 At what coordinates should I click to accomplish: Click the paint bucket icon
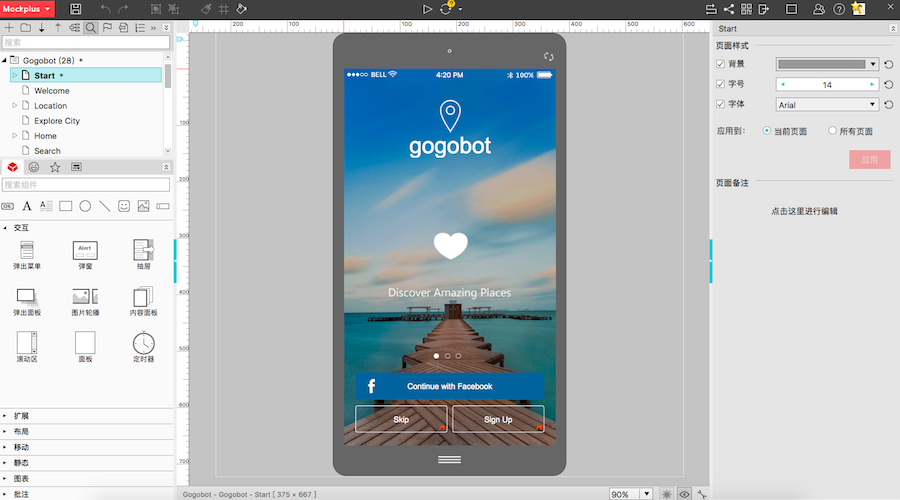[242, 9]
